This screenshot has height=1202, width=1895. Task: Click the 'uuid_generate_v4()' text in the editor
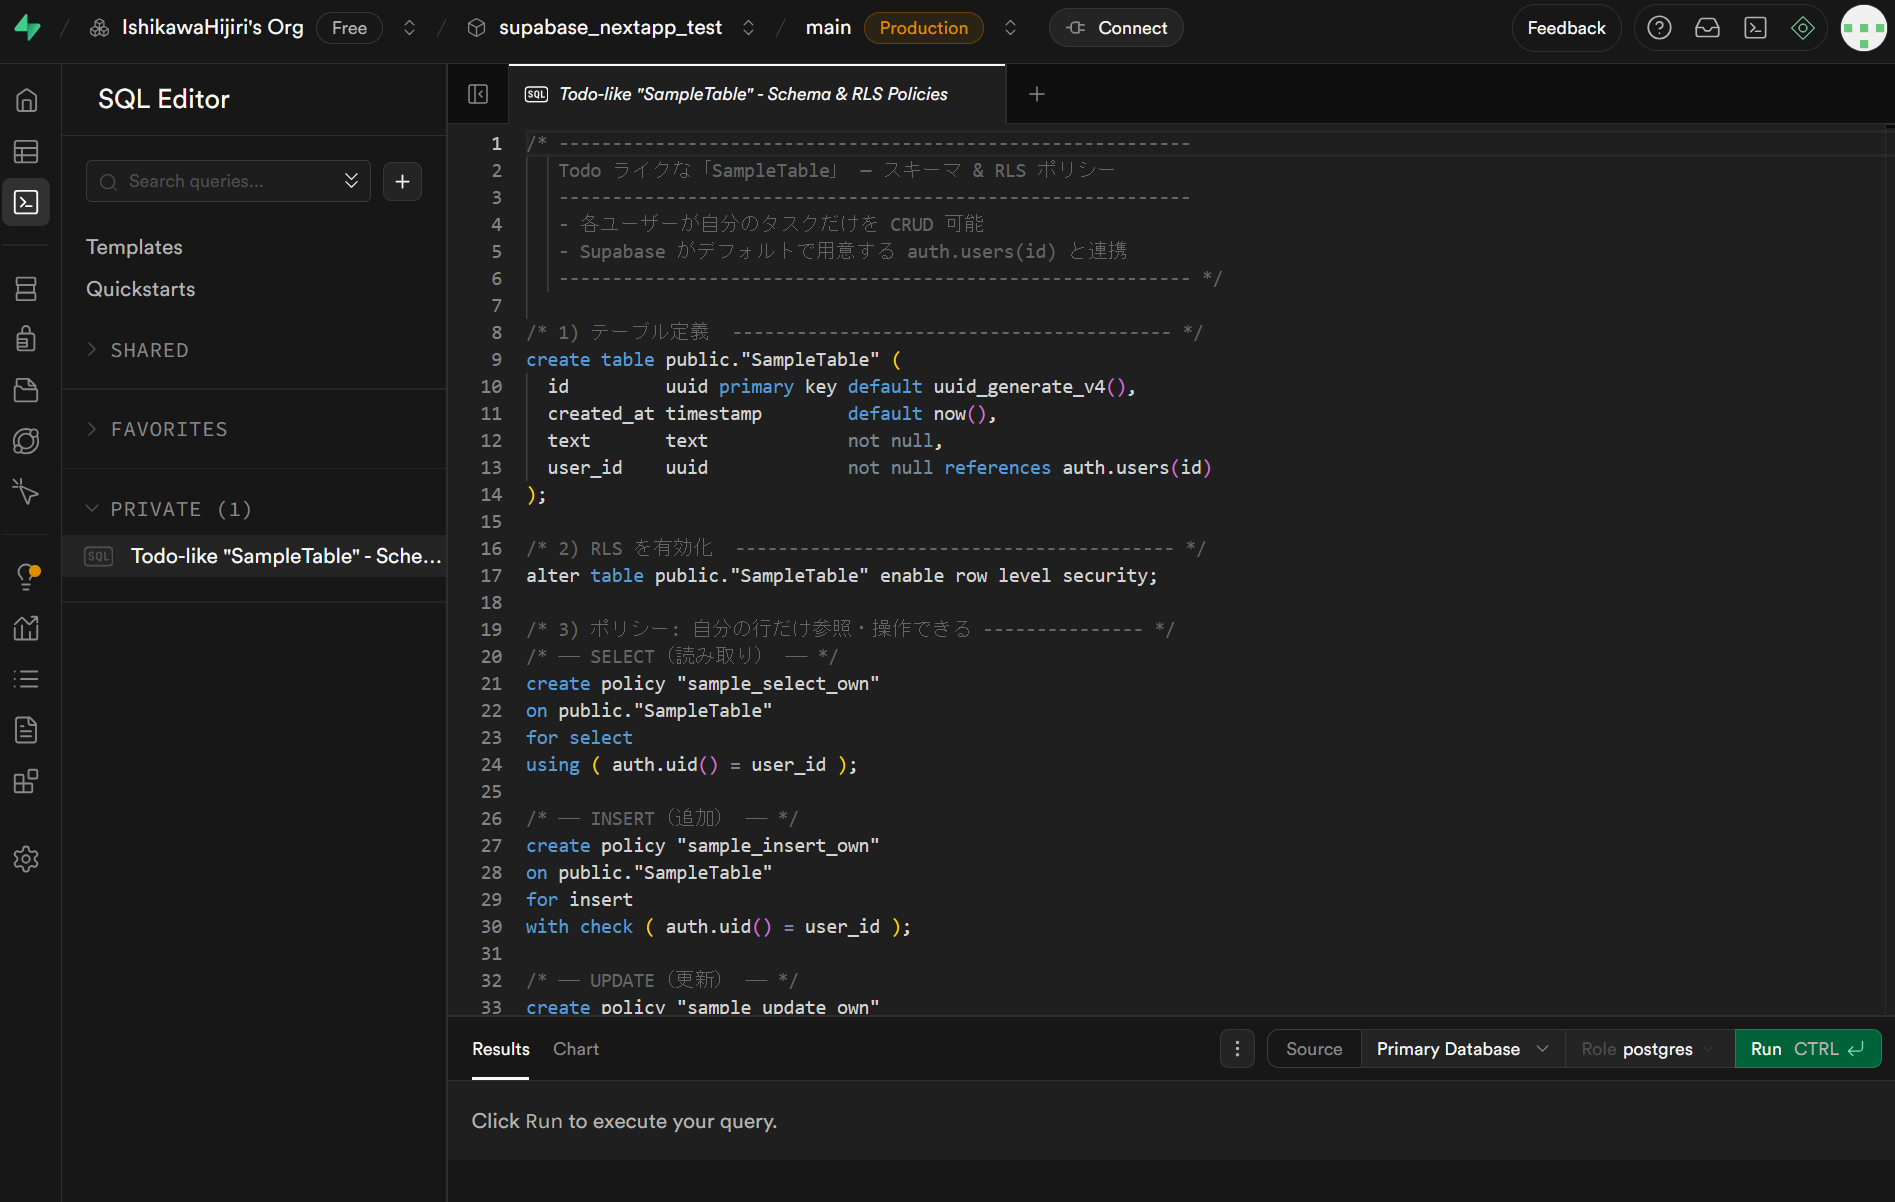[x=1030, y=387]
